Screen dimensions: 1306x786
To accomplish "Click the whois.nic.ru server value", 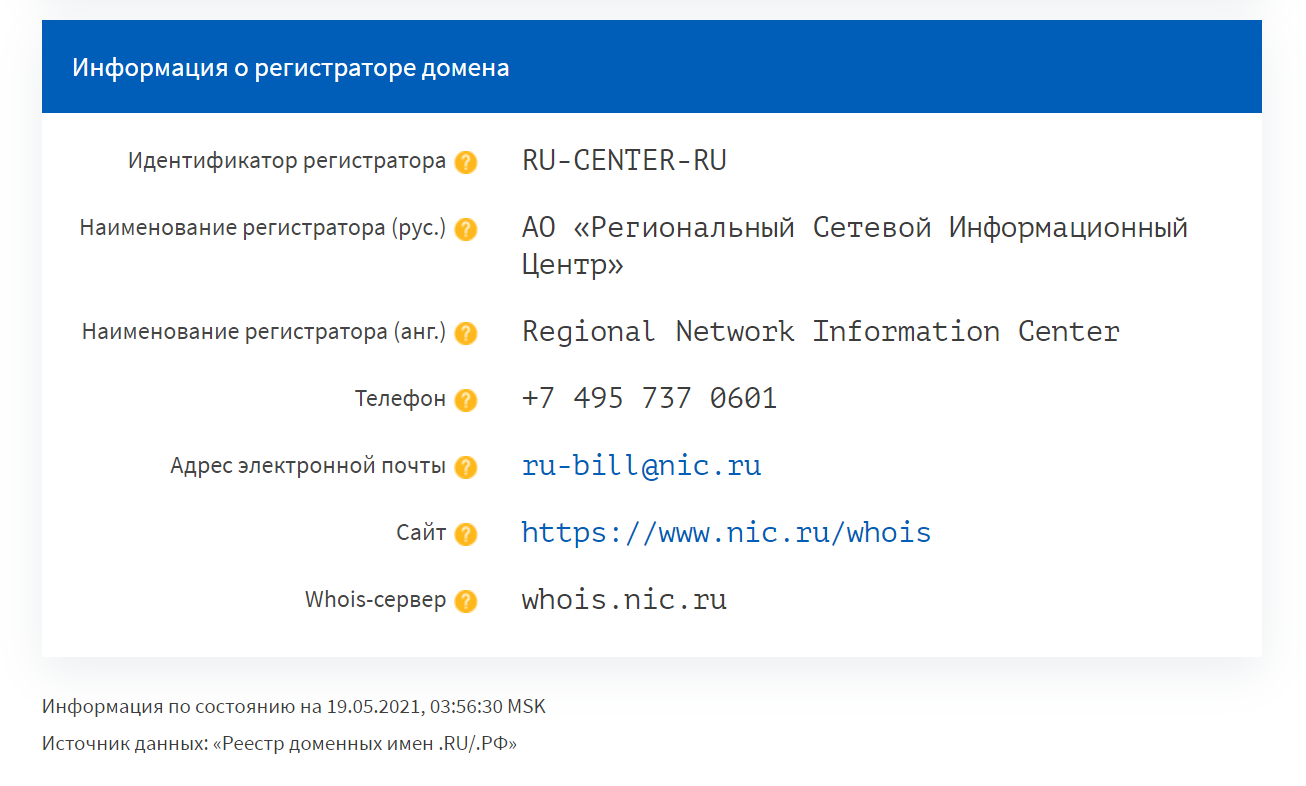I will pyautogui.click(x=625, y=599).
